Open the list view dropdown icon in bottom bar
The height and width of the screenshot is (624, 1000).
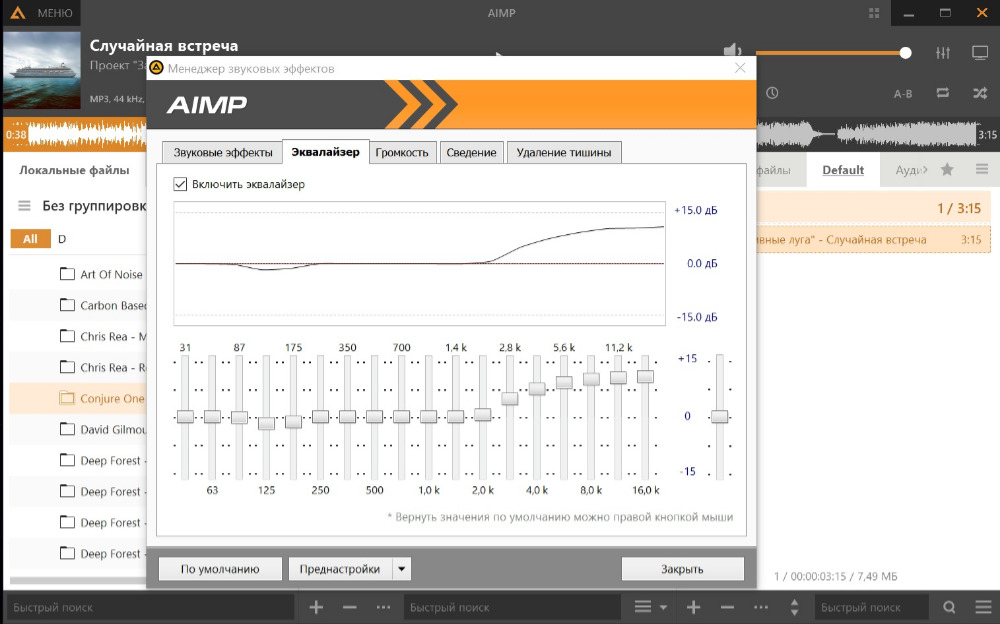[x=650, y=607]
